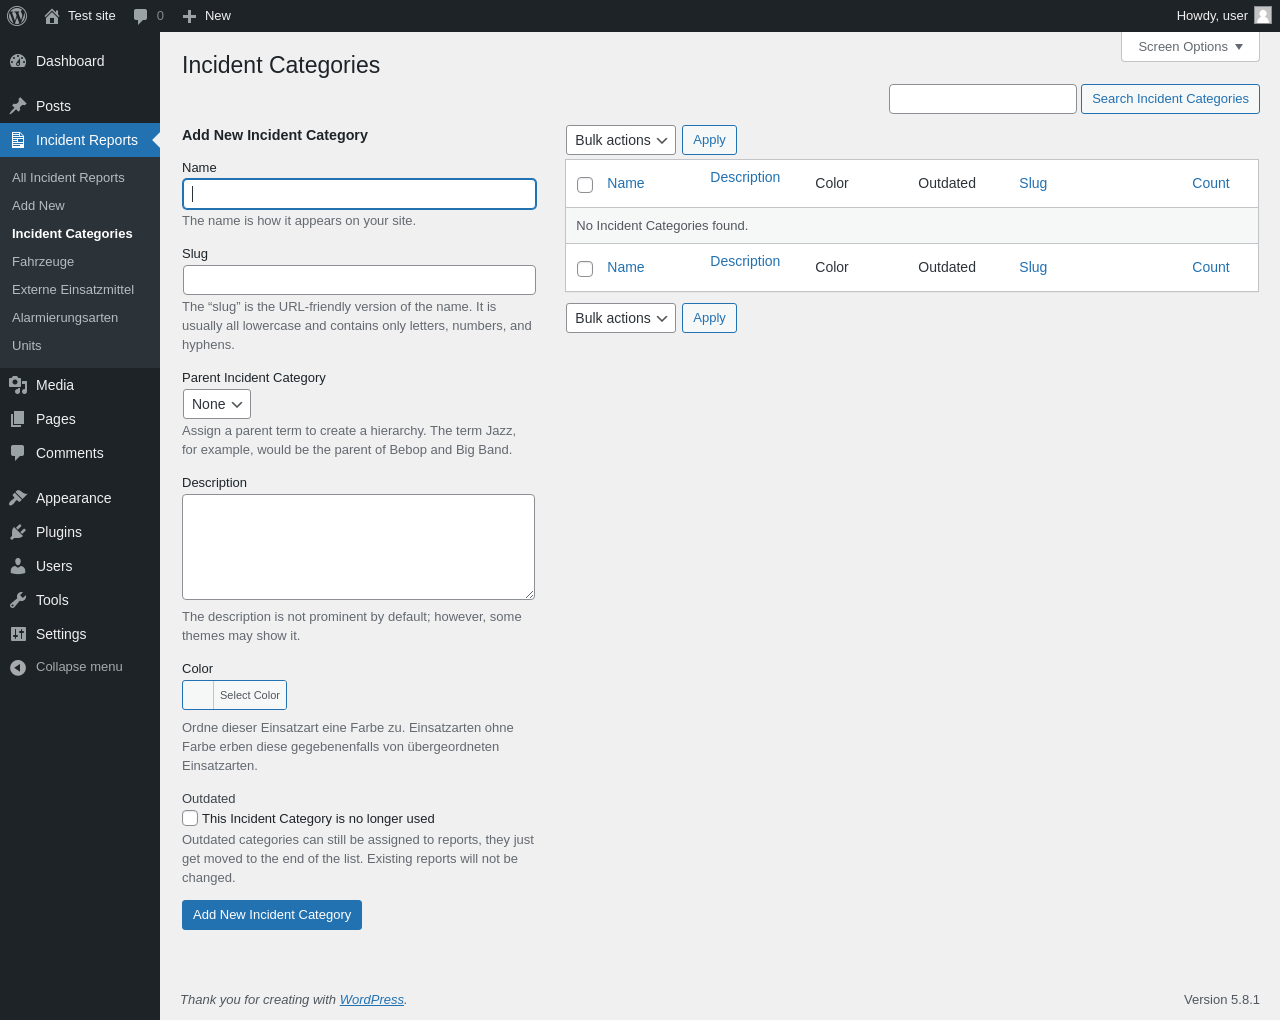Tick the select-all checkbox in table footer
This screenshot has width=1280, height=1020.
(585, 269)
